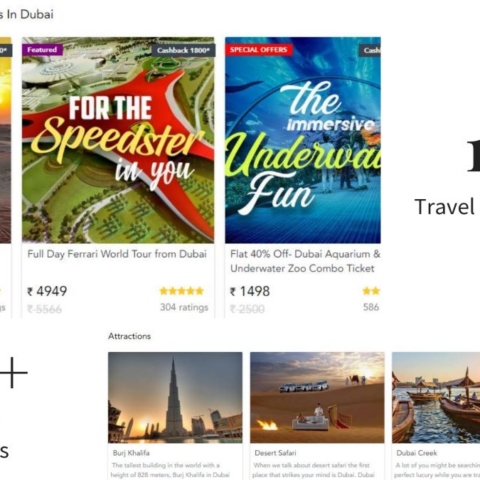The width and height of the screenshot is (480, 480).
Task: Open the Dubai Creek title link
Action: (x=417, y=453)
